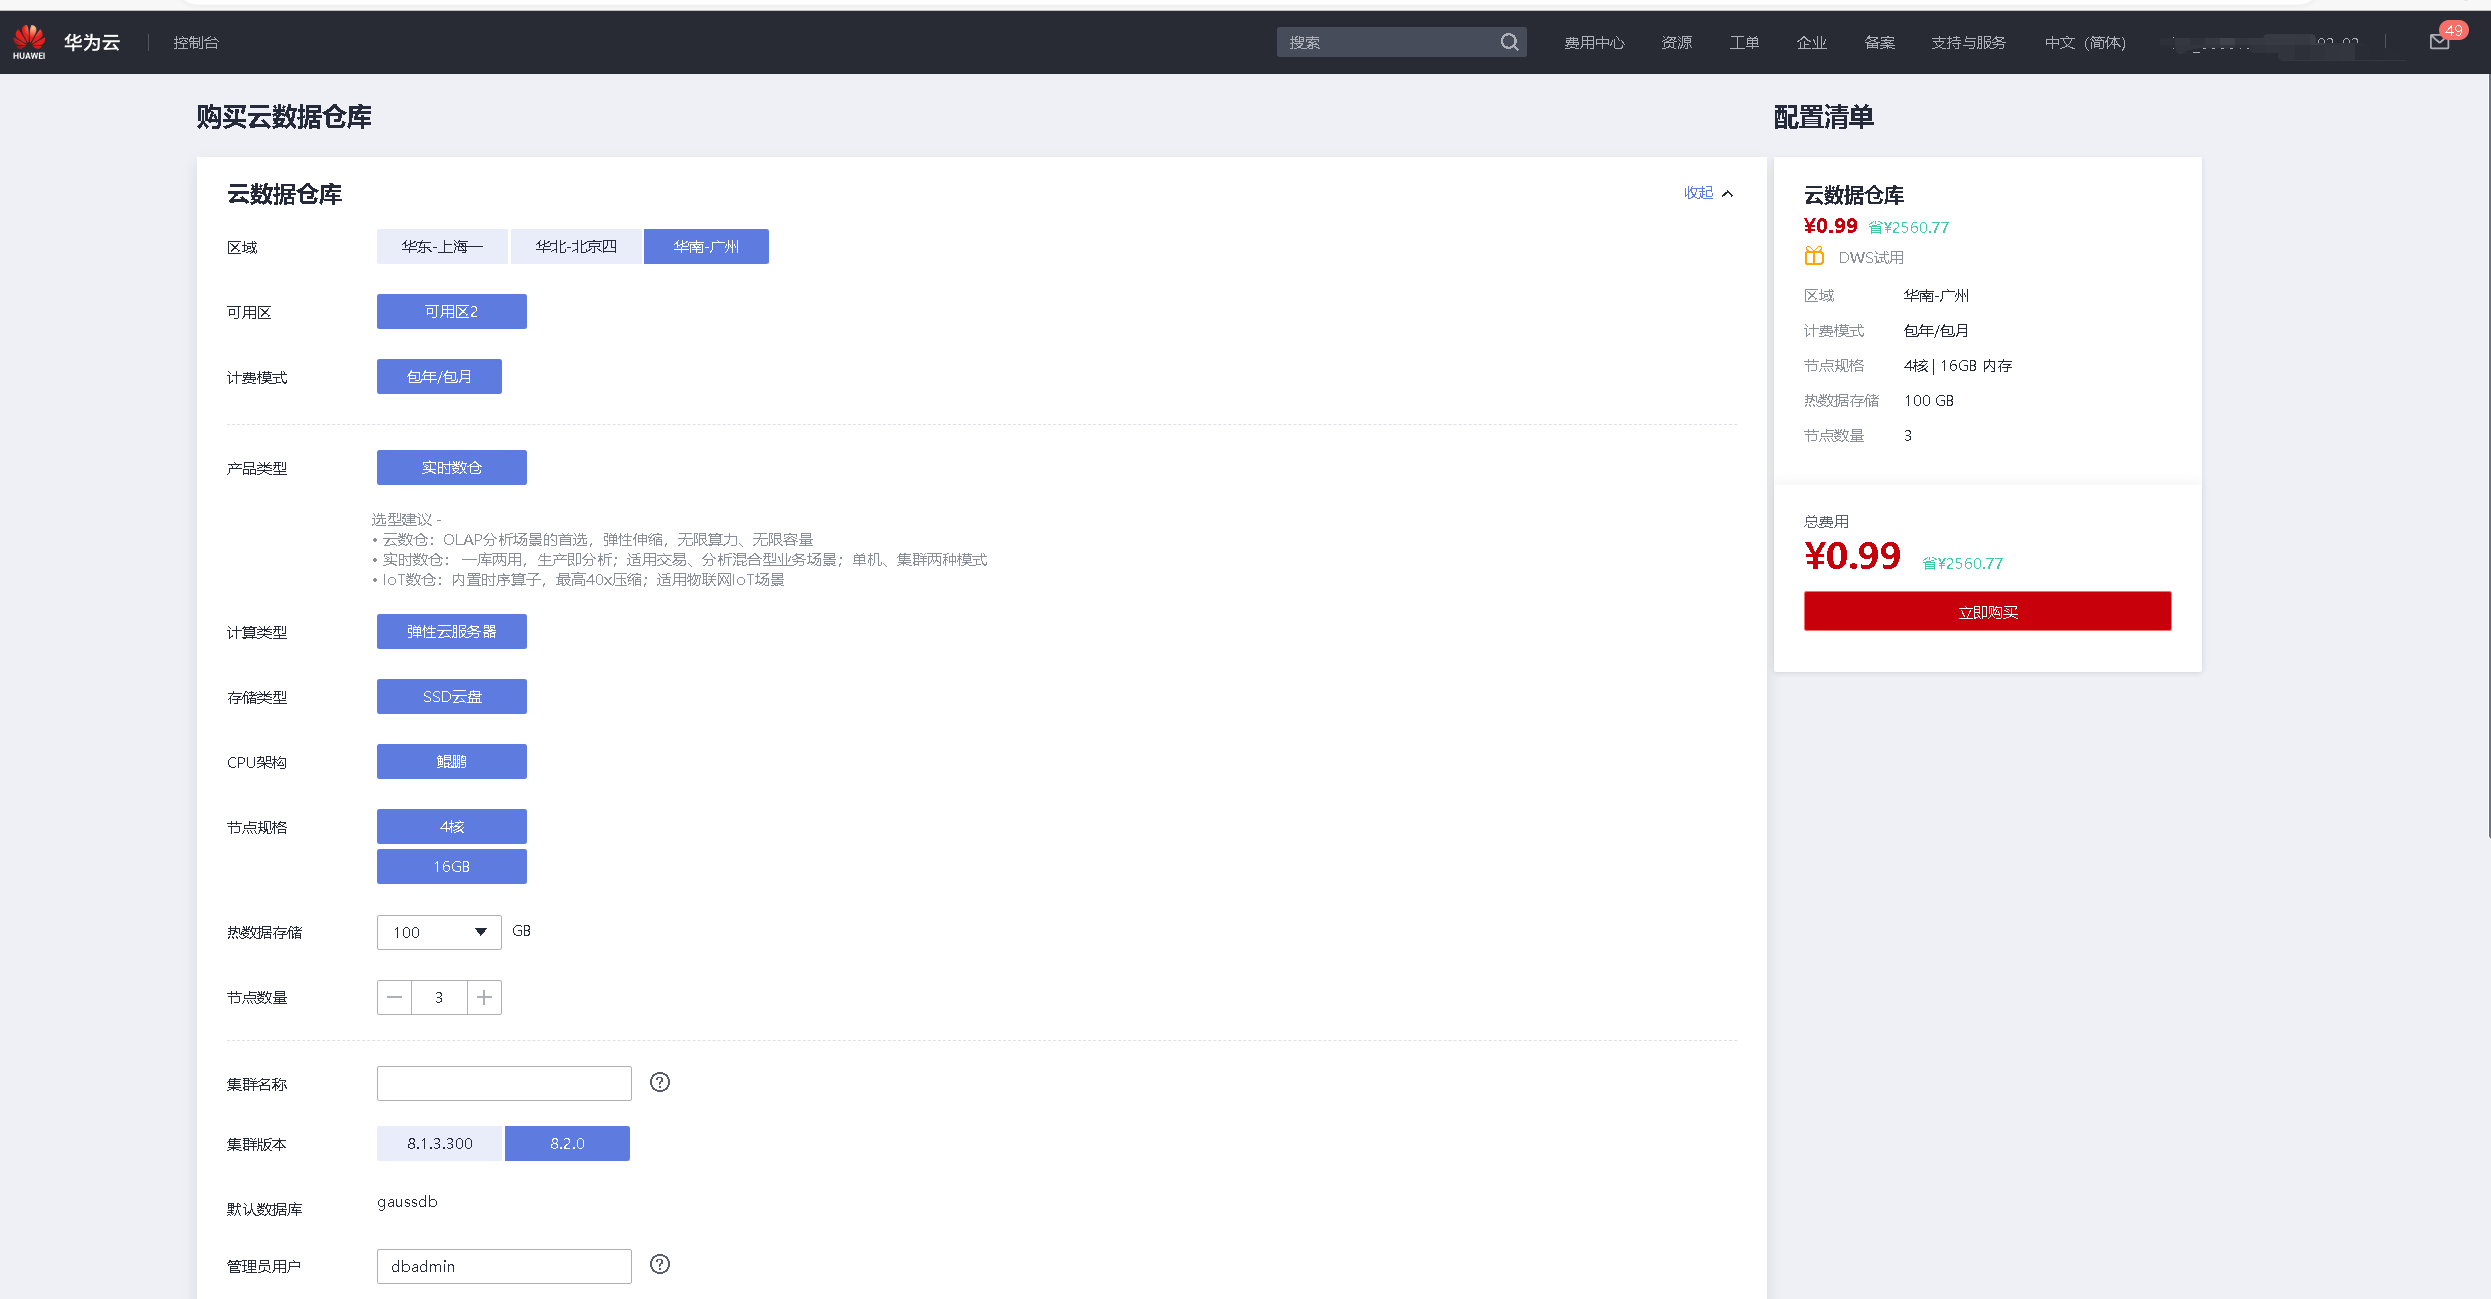Click the plus button for node count

coord(484,997)
